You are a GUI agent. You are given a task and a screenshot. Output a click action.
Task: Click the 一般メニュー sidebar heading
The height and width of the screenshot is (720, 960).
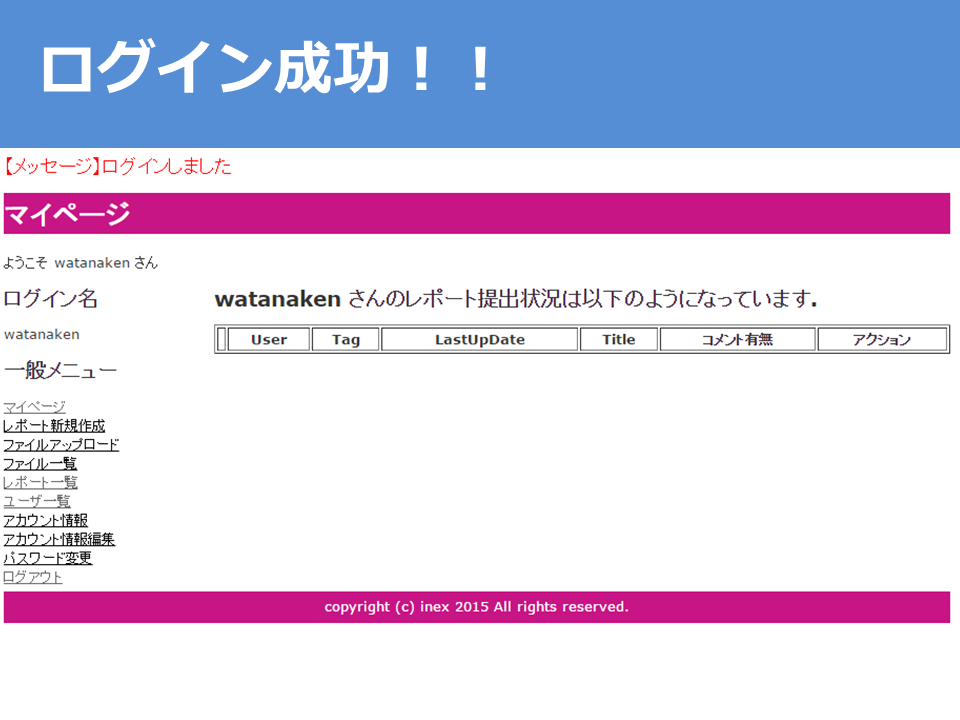pyautogui.click(x=60, y=370)
